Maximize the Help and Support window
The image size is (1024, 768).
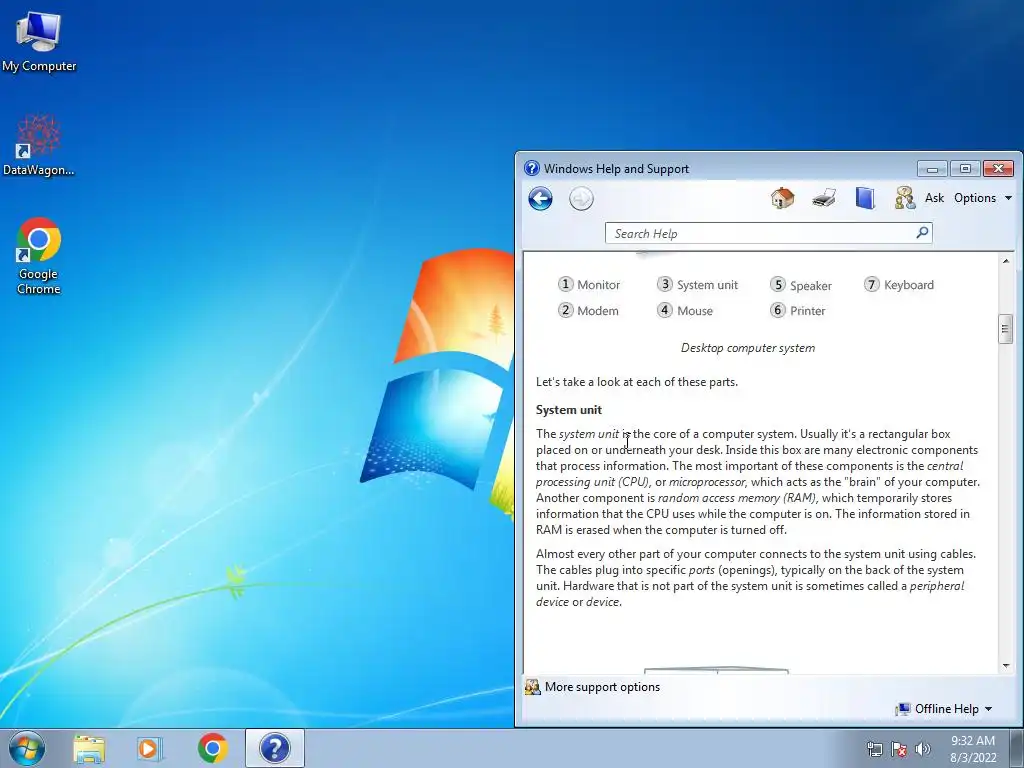click(x=965, y=169)
